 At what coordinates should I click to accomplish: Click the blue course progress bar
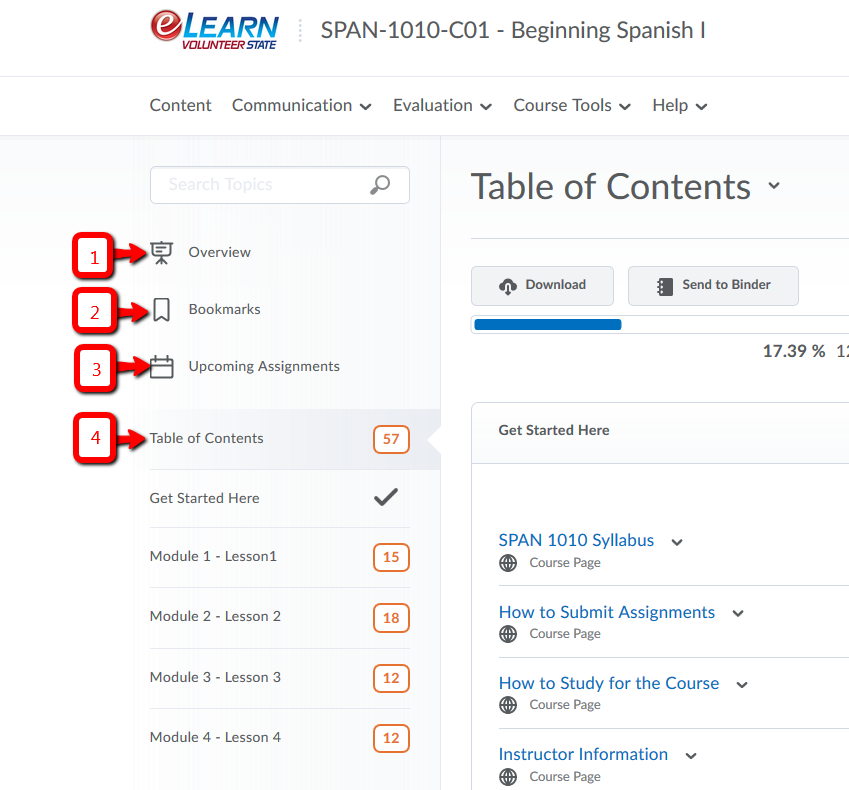547,325
